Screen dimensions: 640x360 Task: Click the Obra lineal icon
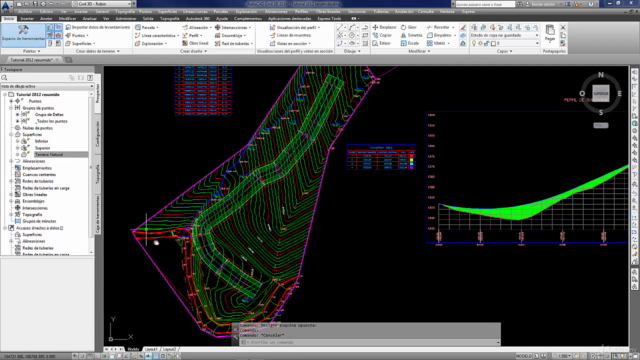[x=185, y=43]
